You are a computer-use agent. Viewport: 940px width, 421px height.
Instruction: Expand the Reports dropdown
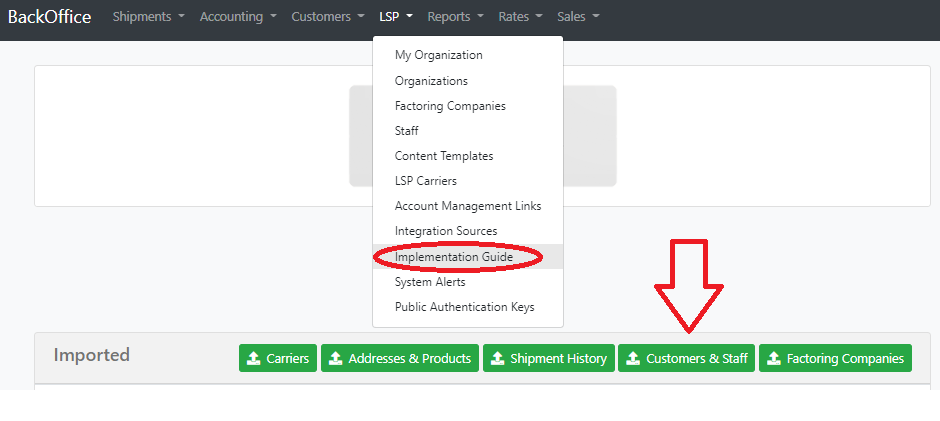click(x=456, y=17)
